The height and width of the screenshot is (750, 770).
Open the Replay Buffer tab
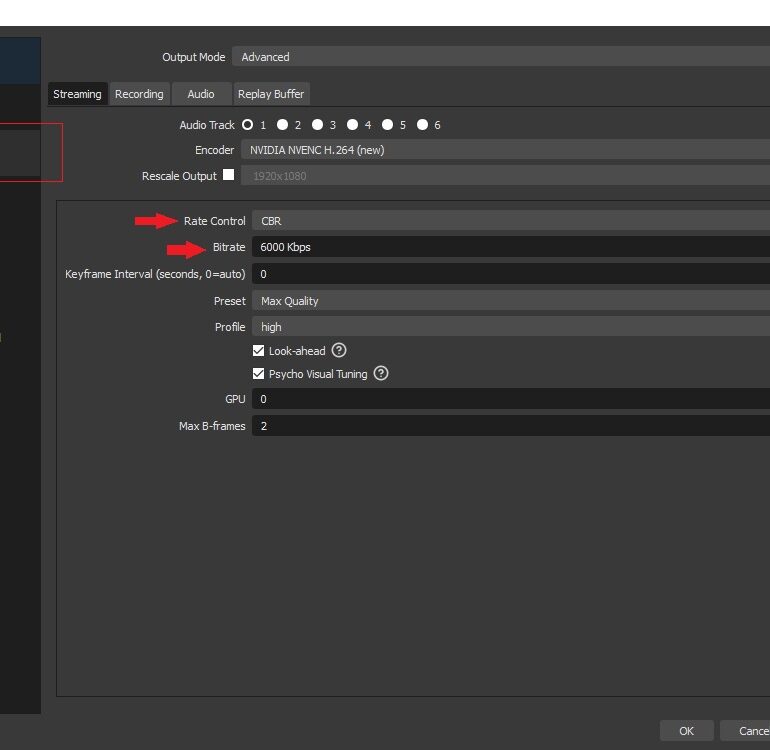click(x=271, y=94)
